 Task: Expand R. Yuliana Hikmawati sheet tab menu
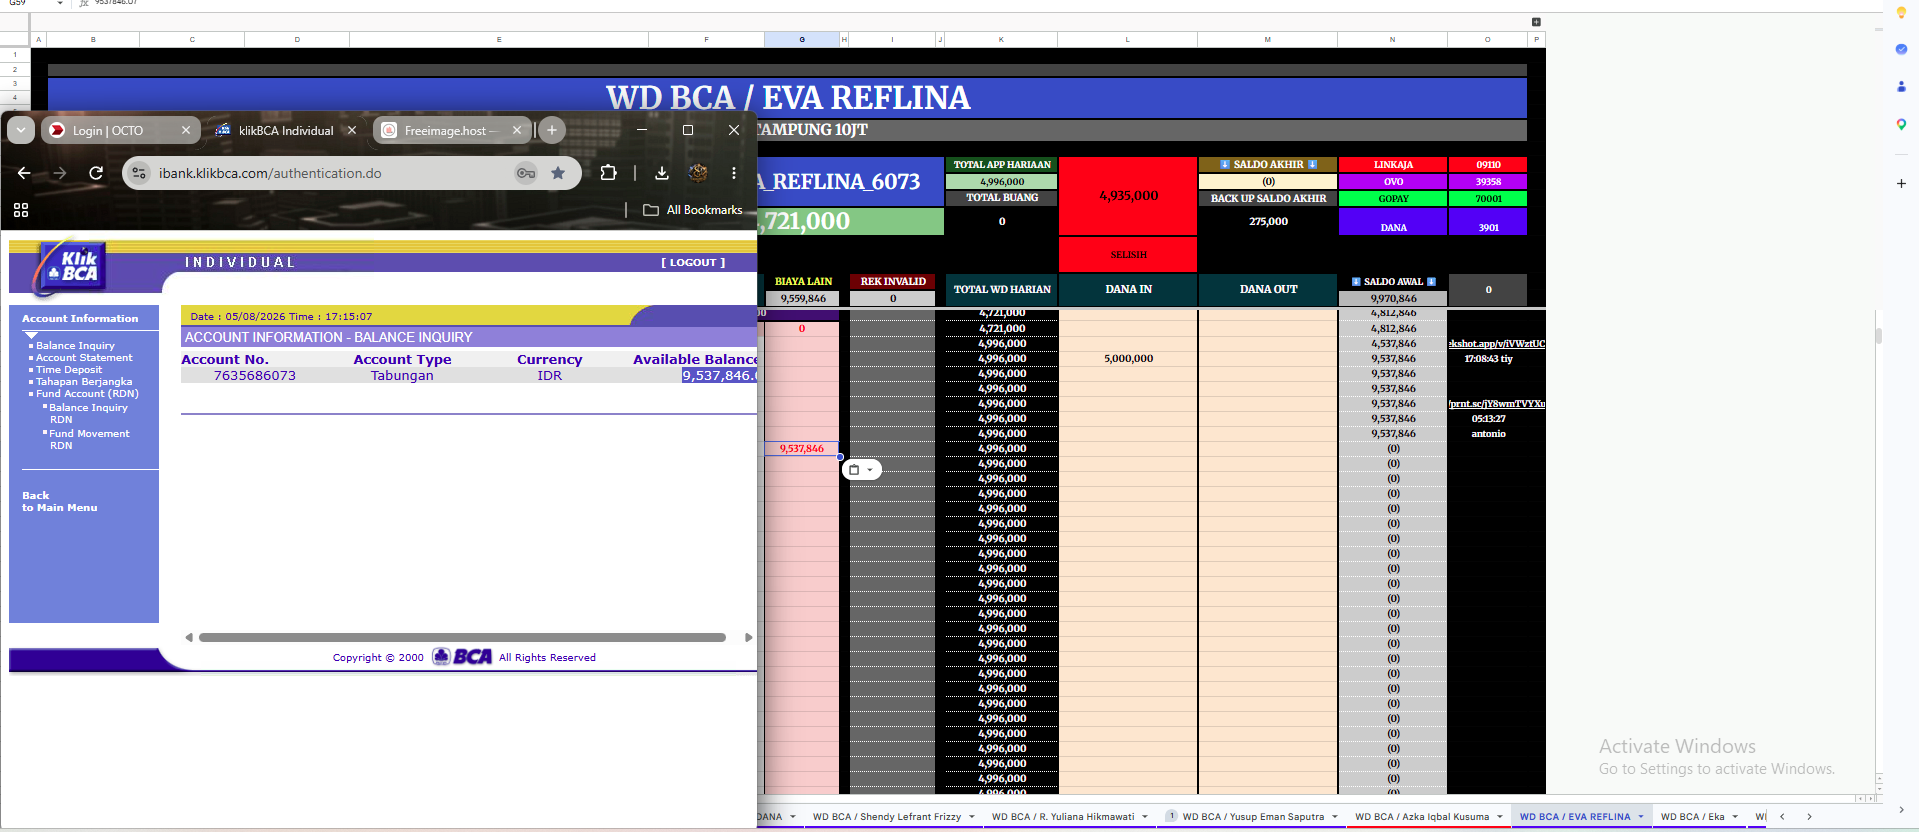pyautogui.click(x=1144, y=817)
